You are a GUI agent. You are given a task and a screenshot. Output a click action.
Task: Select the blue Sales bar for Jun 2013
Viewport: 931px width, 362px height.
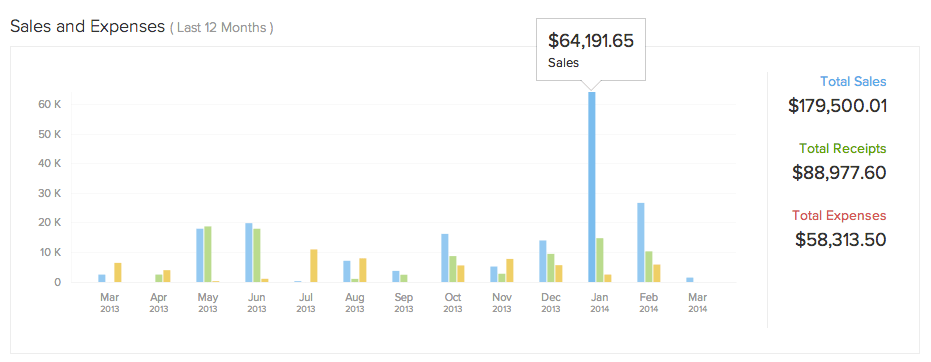tap(249, 253)
